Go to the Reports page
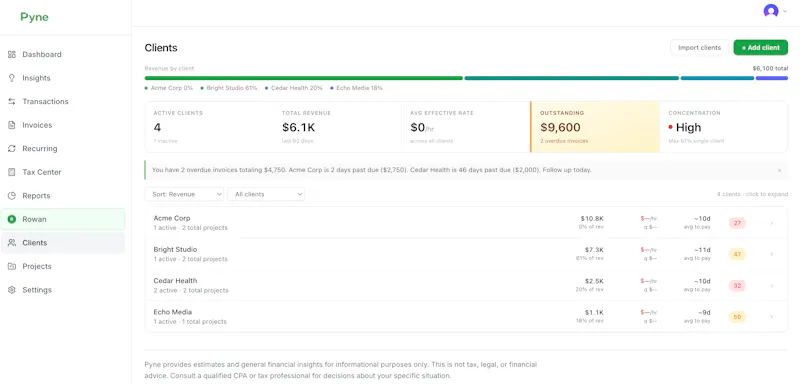 coord(63,196)
